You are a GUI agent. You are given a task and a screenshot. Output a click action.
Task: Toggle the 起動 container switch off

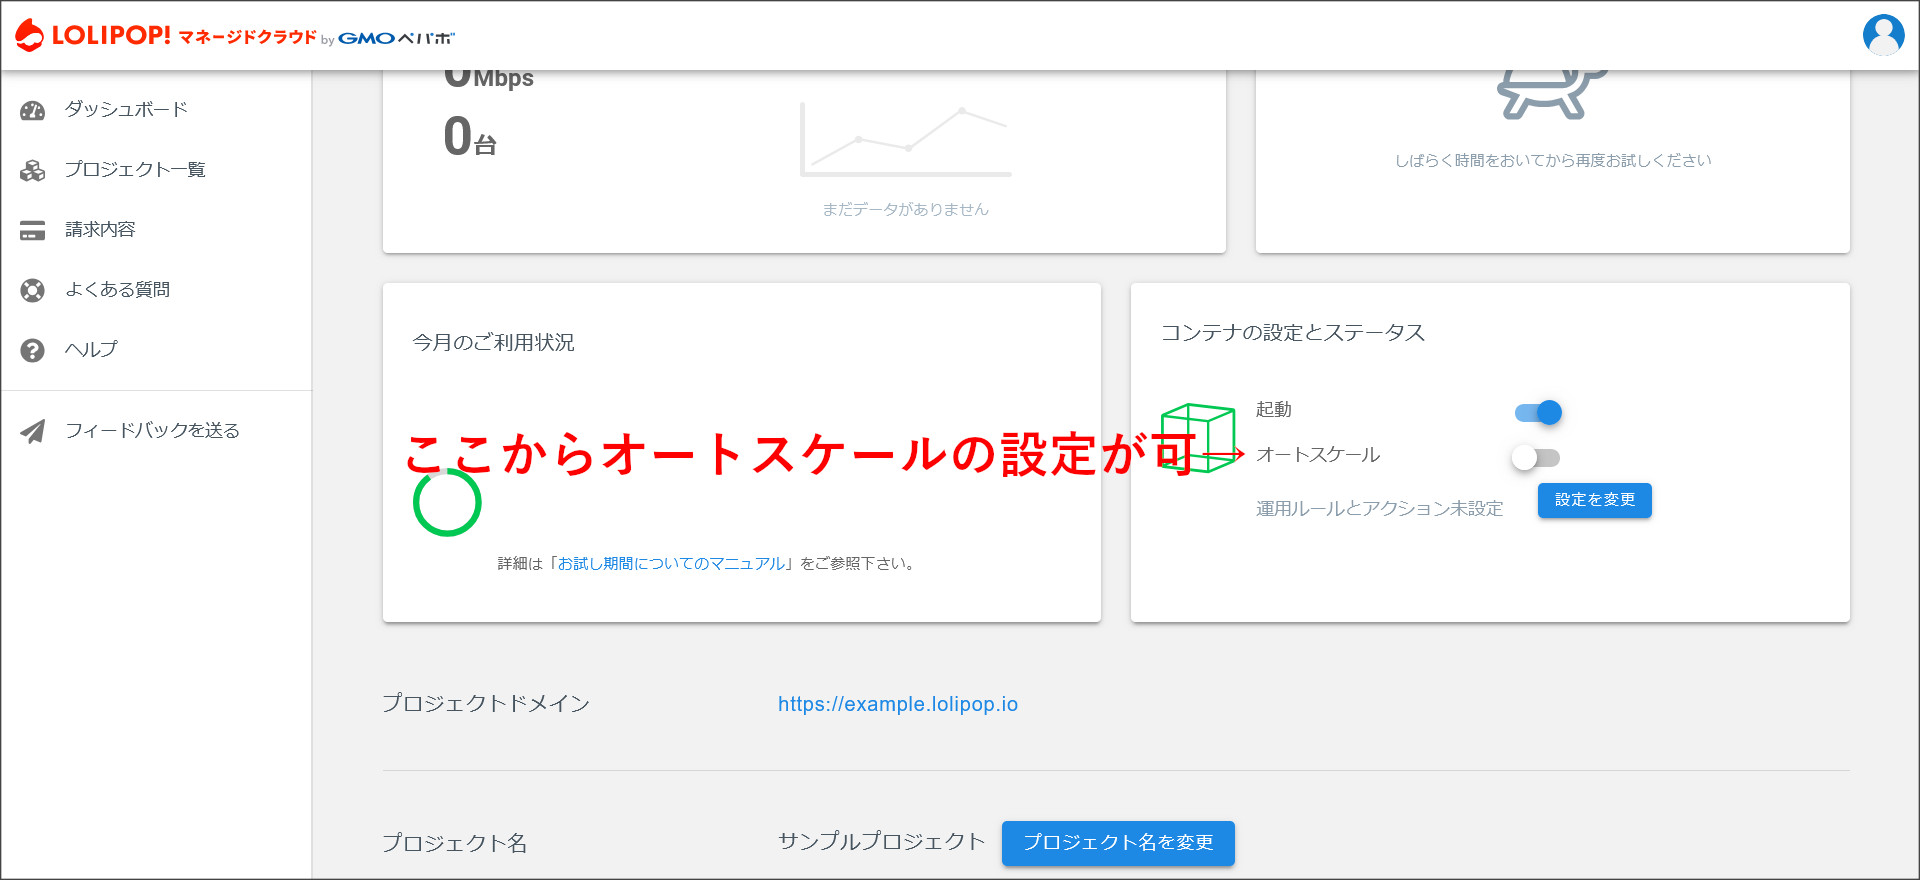click(x=1538, y=412)
